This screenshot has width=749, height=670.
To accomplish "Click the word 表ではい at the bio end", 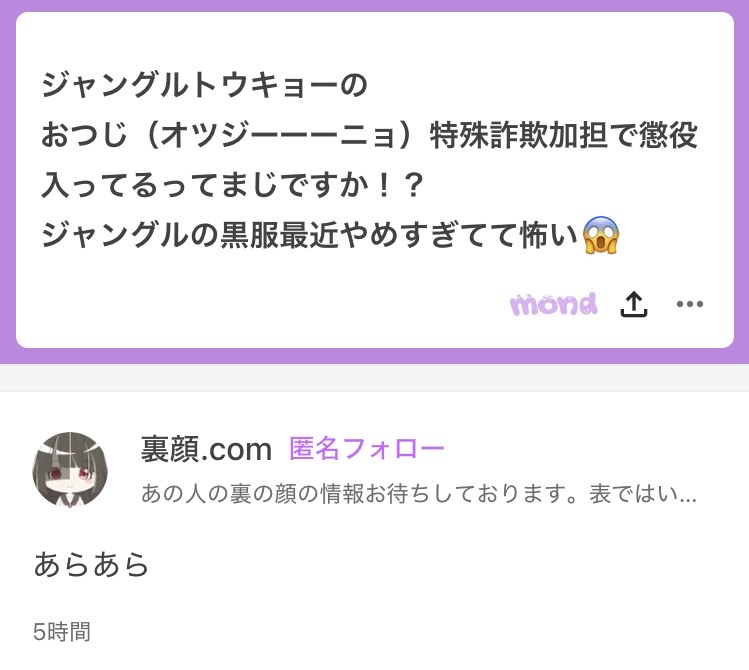I will pyautogui.click(x=633, y=494).
